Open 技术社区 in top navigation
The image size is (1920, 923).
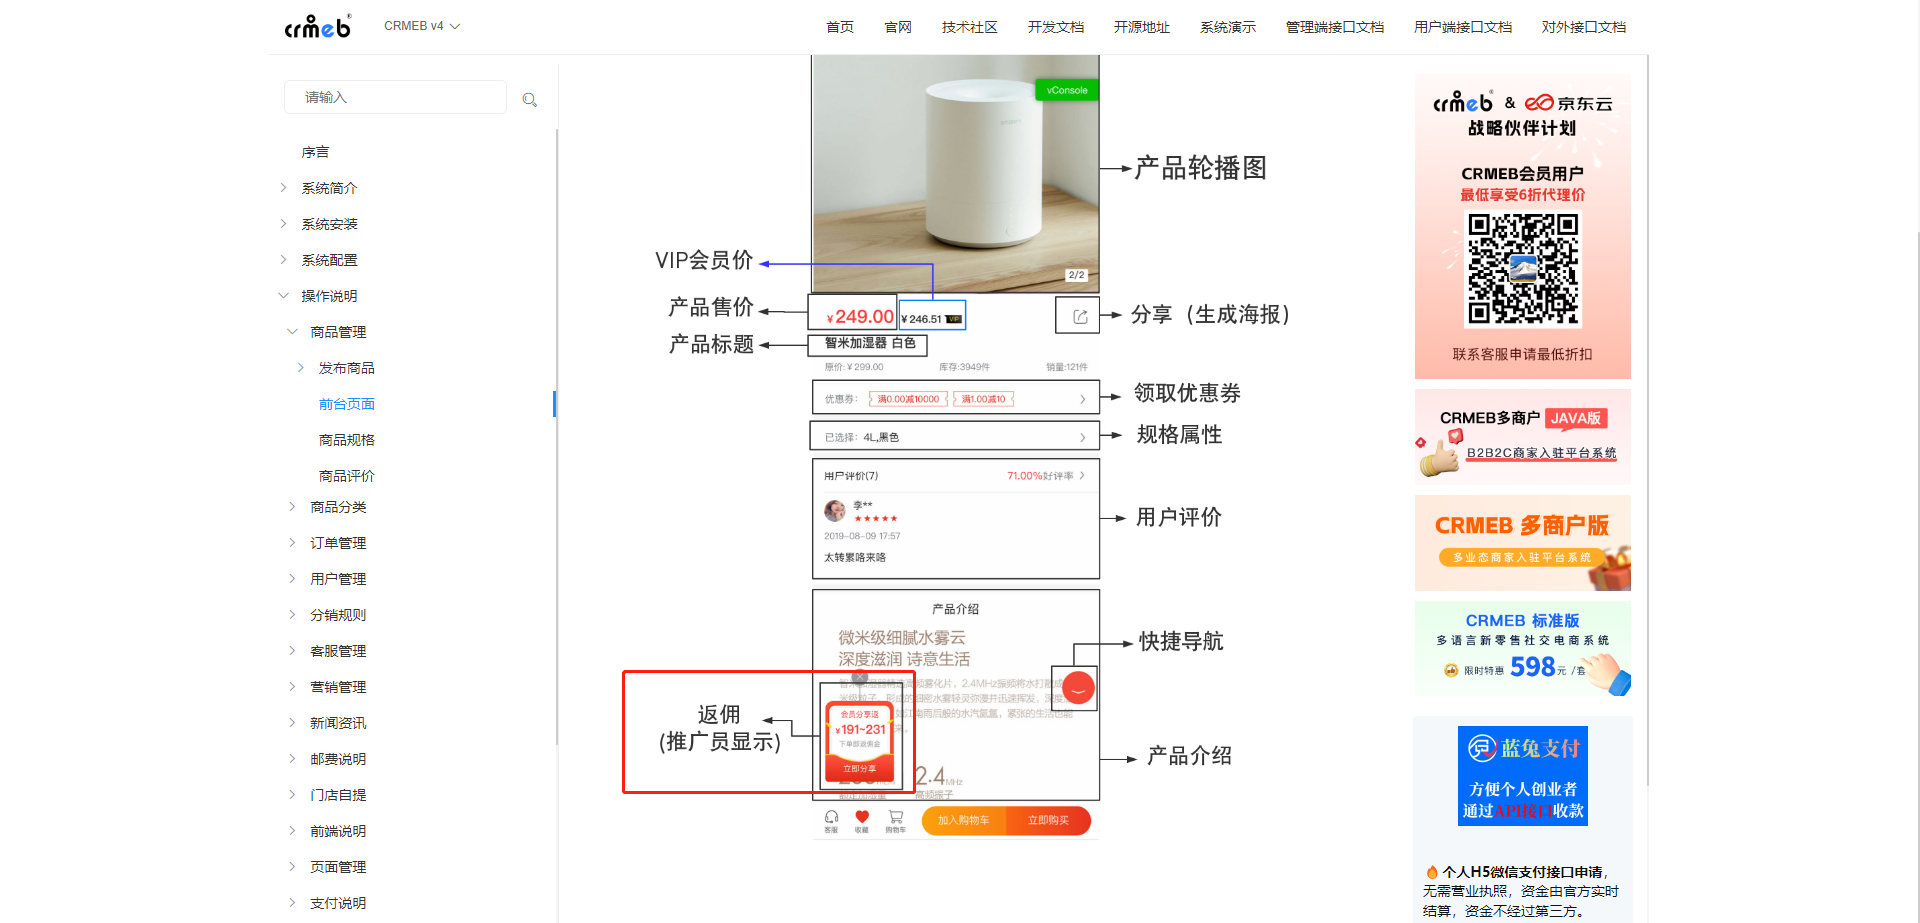point(969,27)
